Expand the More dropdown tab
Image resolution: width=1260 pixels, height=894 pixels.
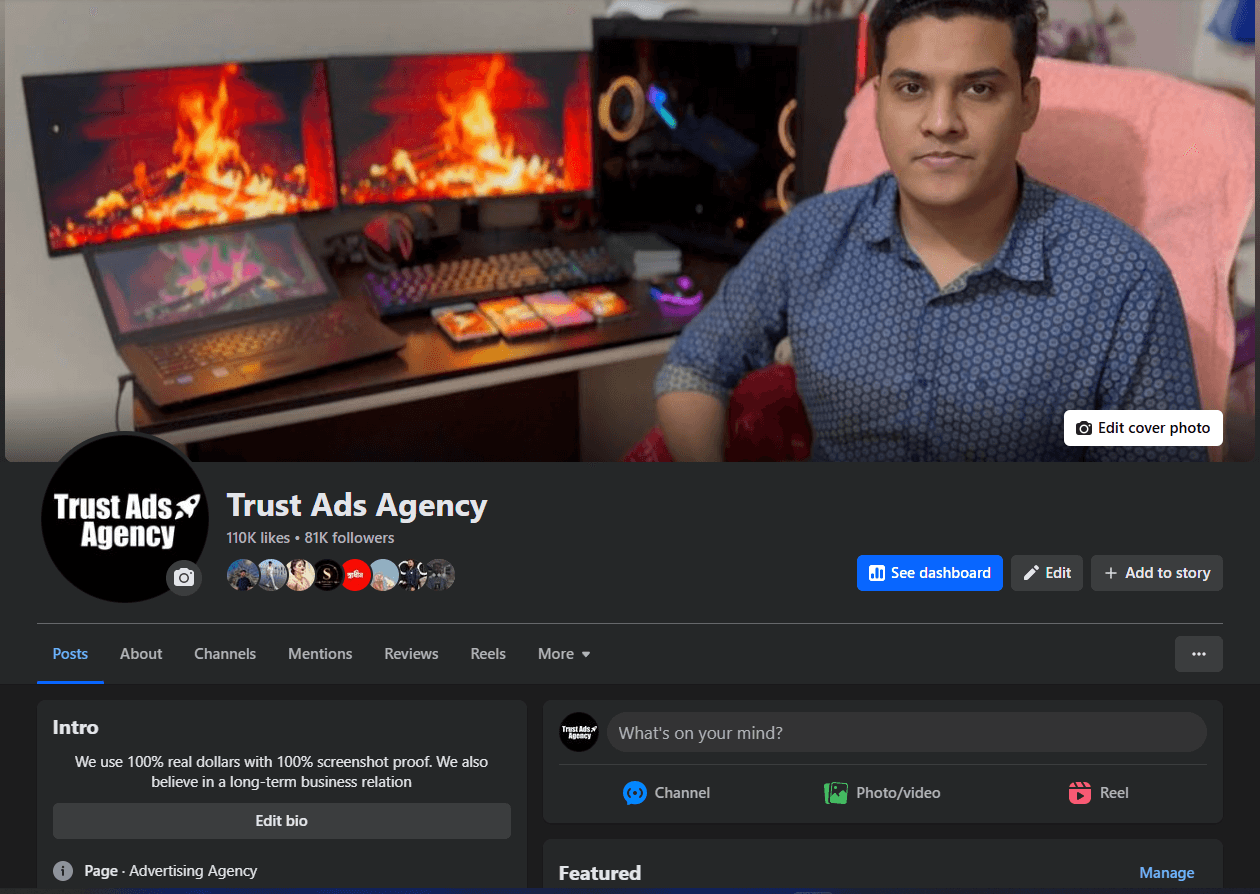coord(564,654)
